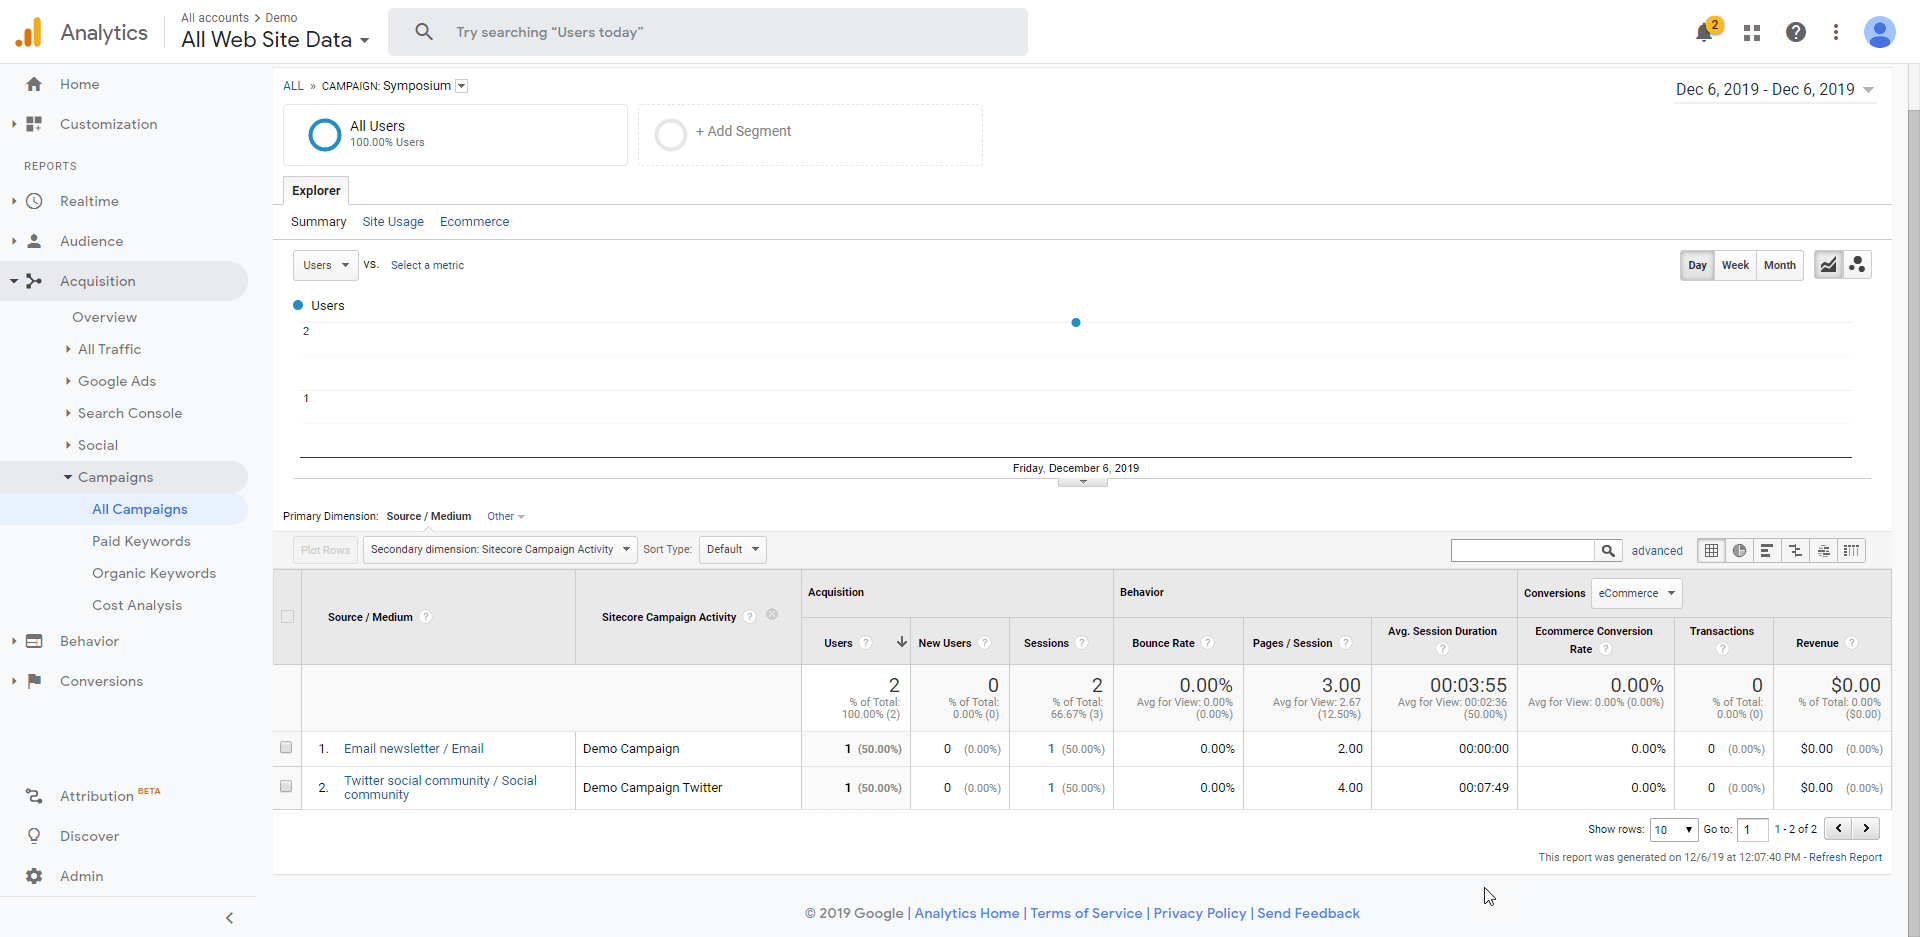Screen dimensions: 1920x937
Task: Expand the Realtime reports section
Action: pos(14,201)
